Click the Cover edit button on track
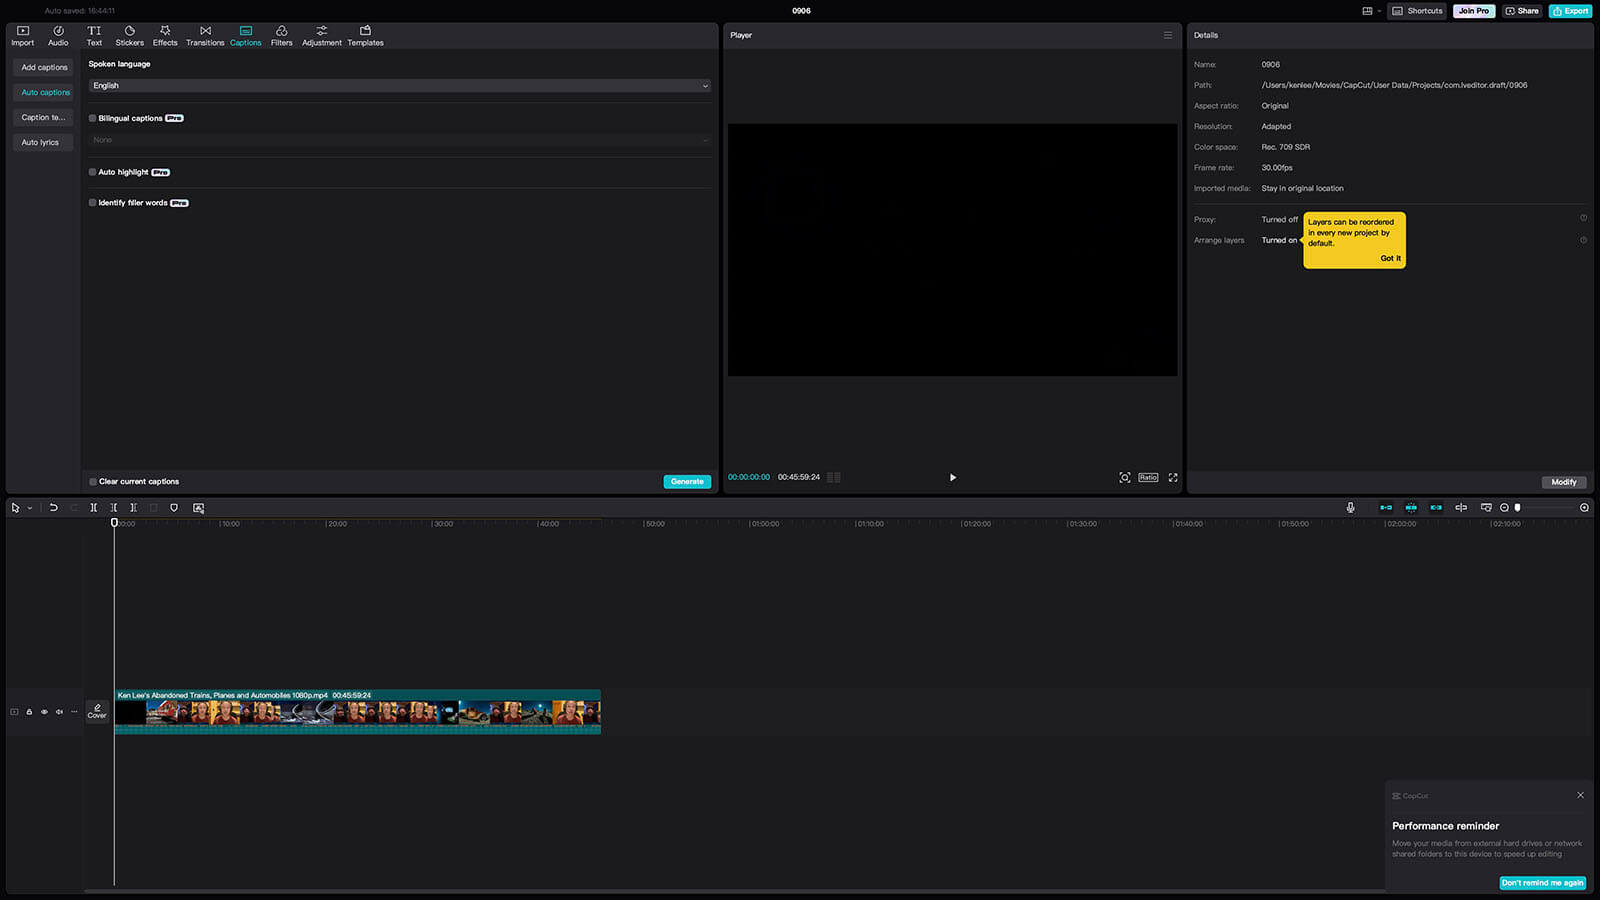 97,711
